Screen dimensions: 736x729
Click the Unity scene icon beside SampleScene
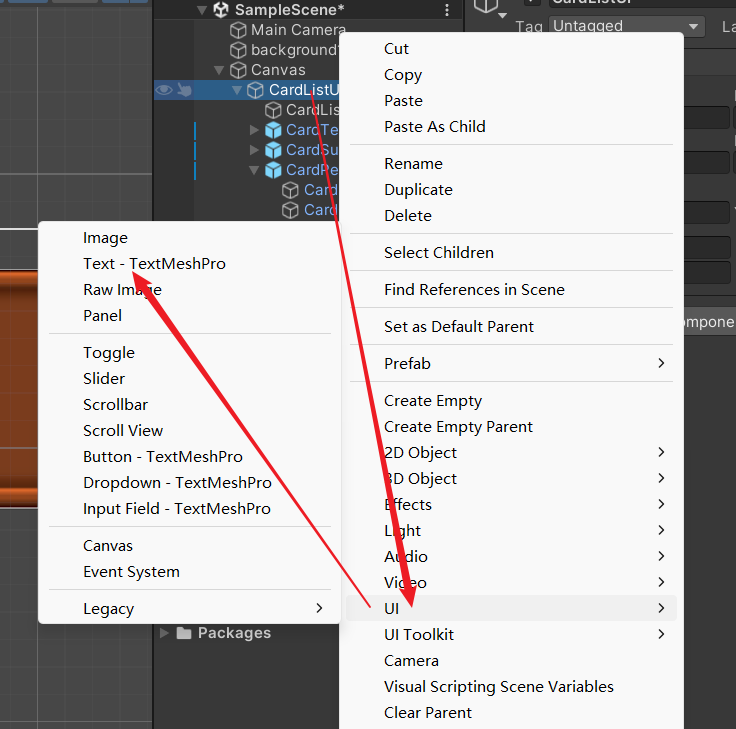221,9
